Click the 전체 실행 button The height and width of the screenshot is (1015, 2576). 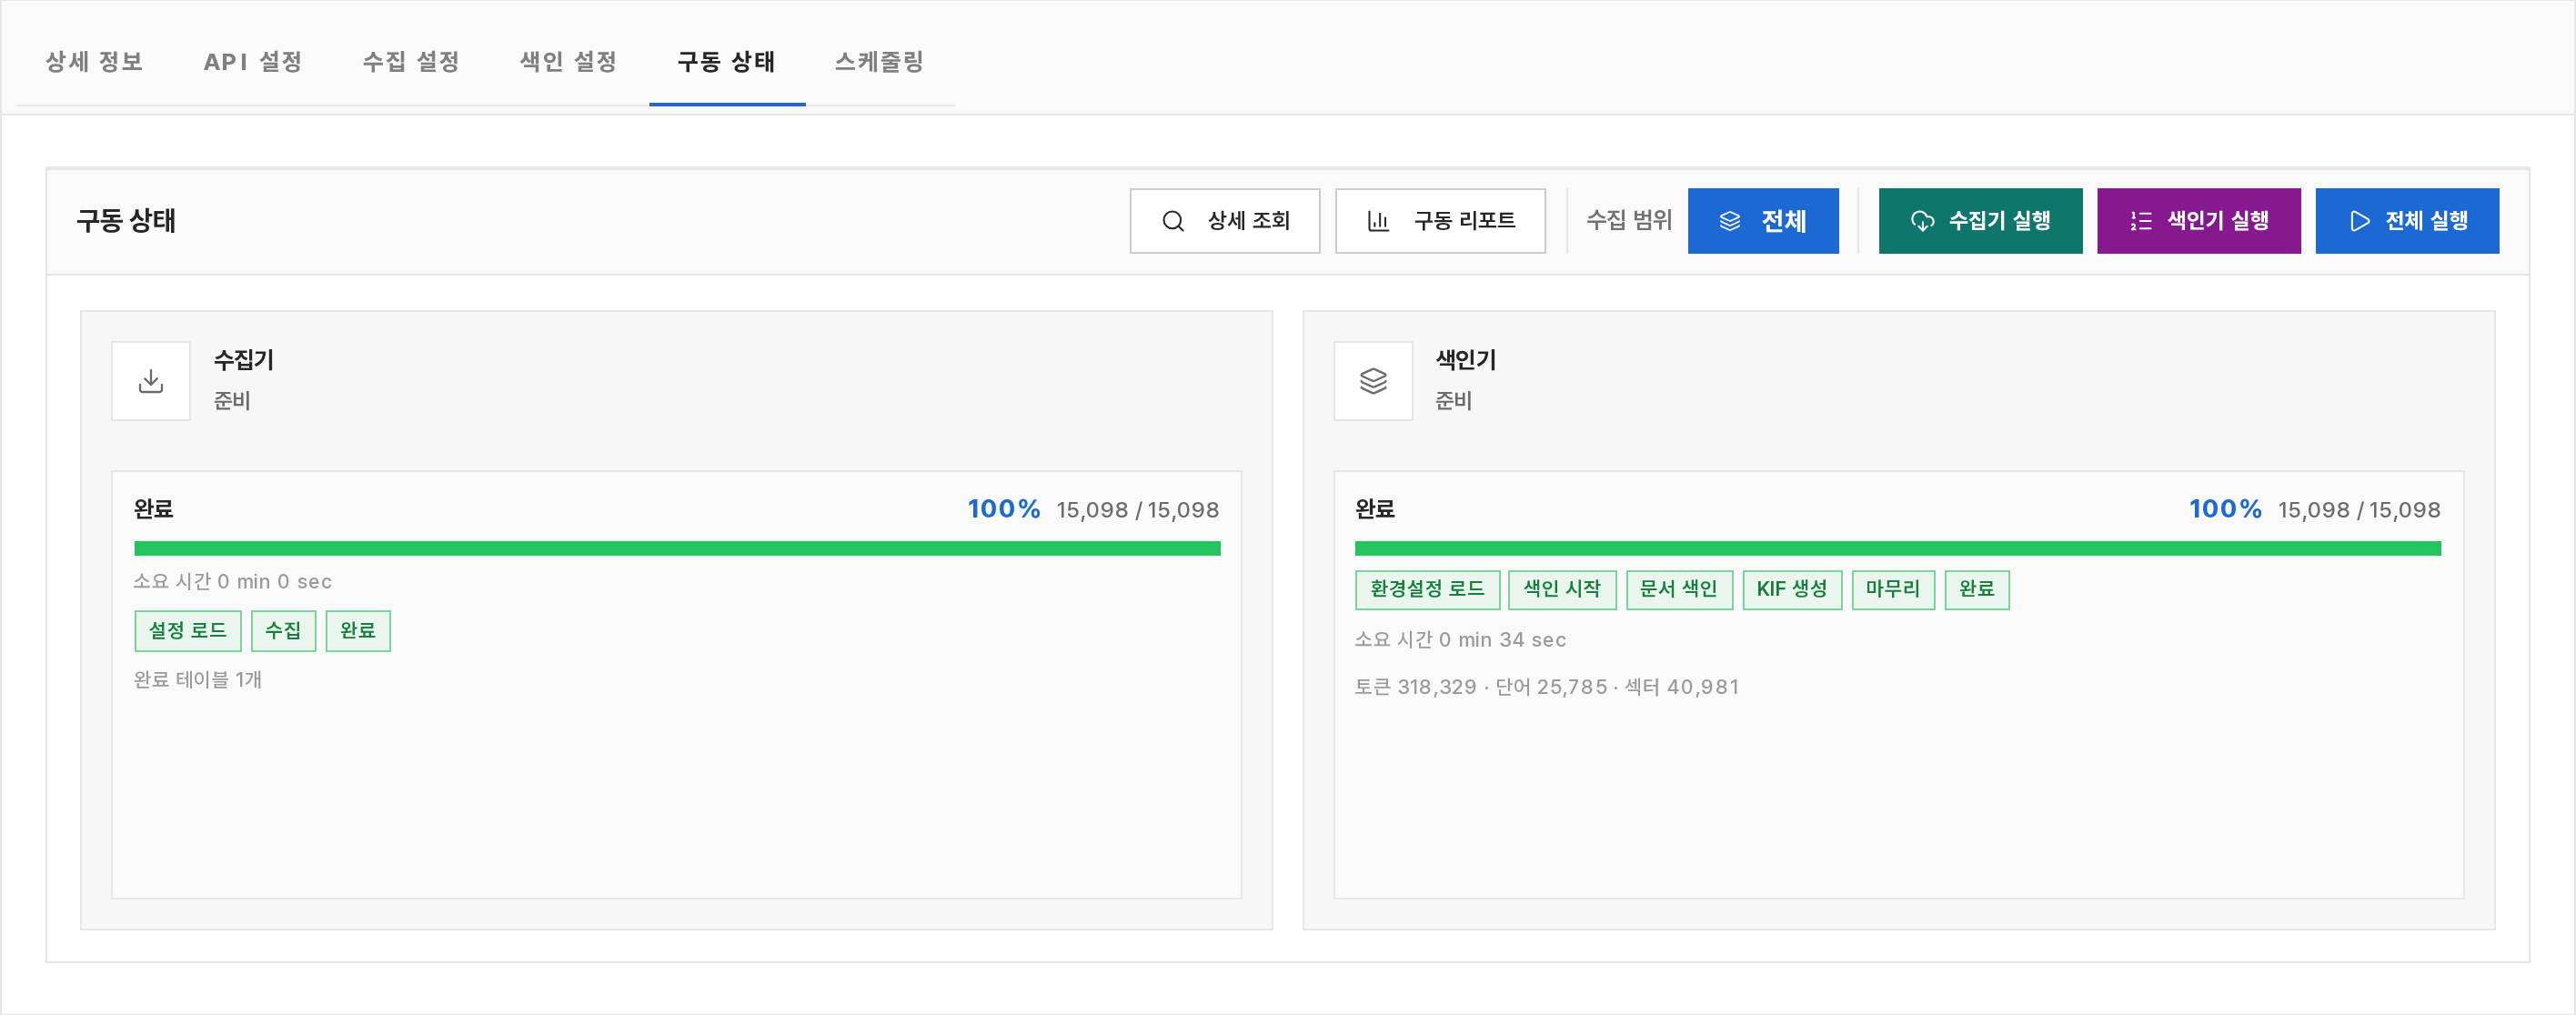(x=2407, y=221)
